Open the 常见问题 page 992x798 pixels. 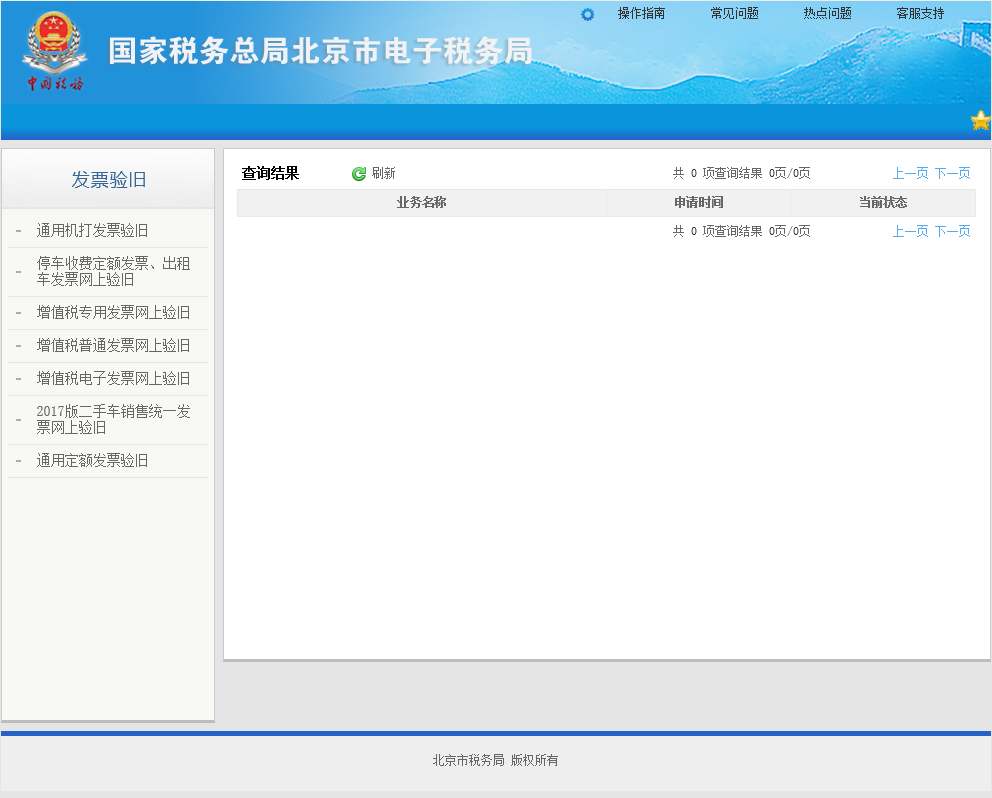734,14
